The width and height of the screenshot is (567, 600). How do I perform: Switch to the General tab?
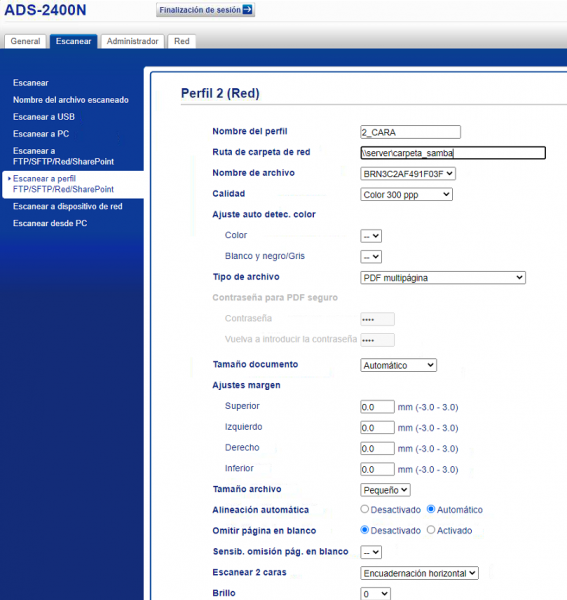(25, 41)
